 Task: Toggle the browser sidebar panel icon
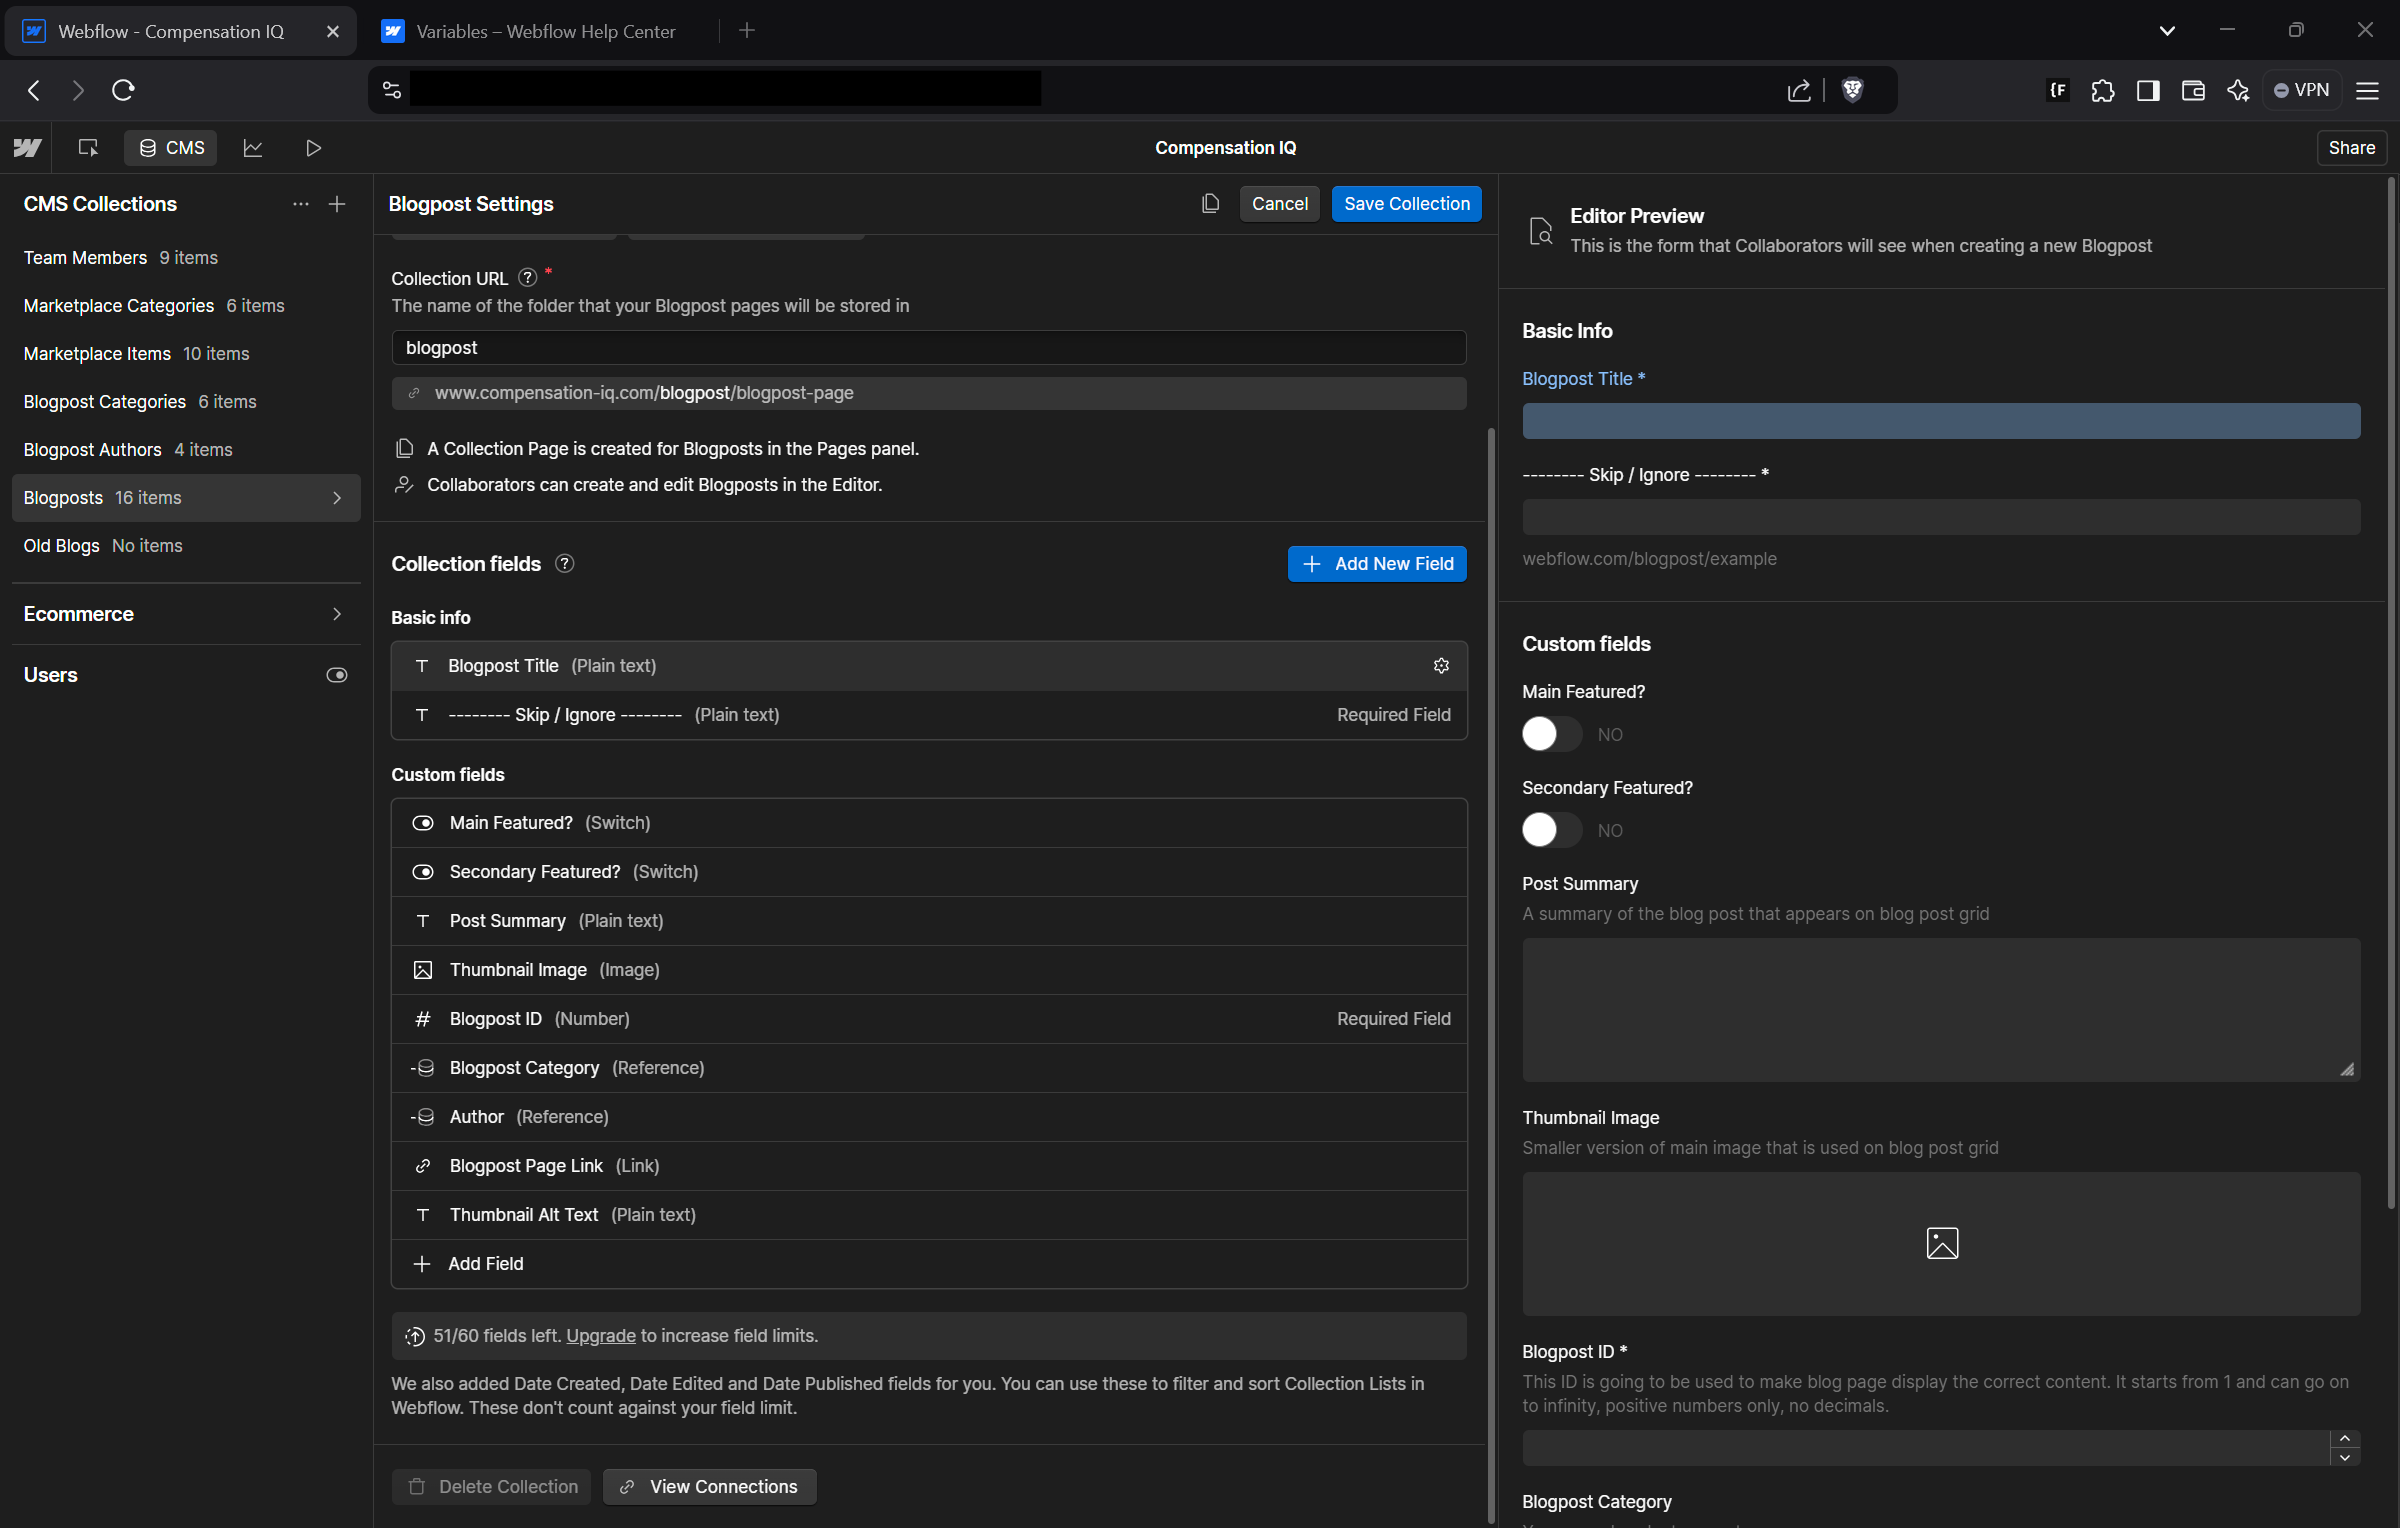point(2147,90)
